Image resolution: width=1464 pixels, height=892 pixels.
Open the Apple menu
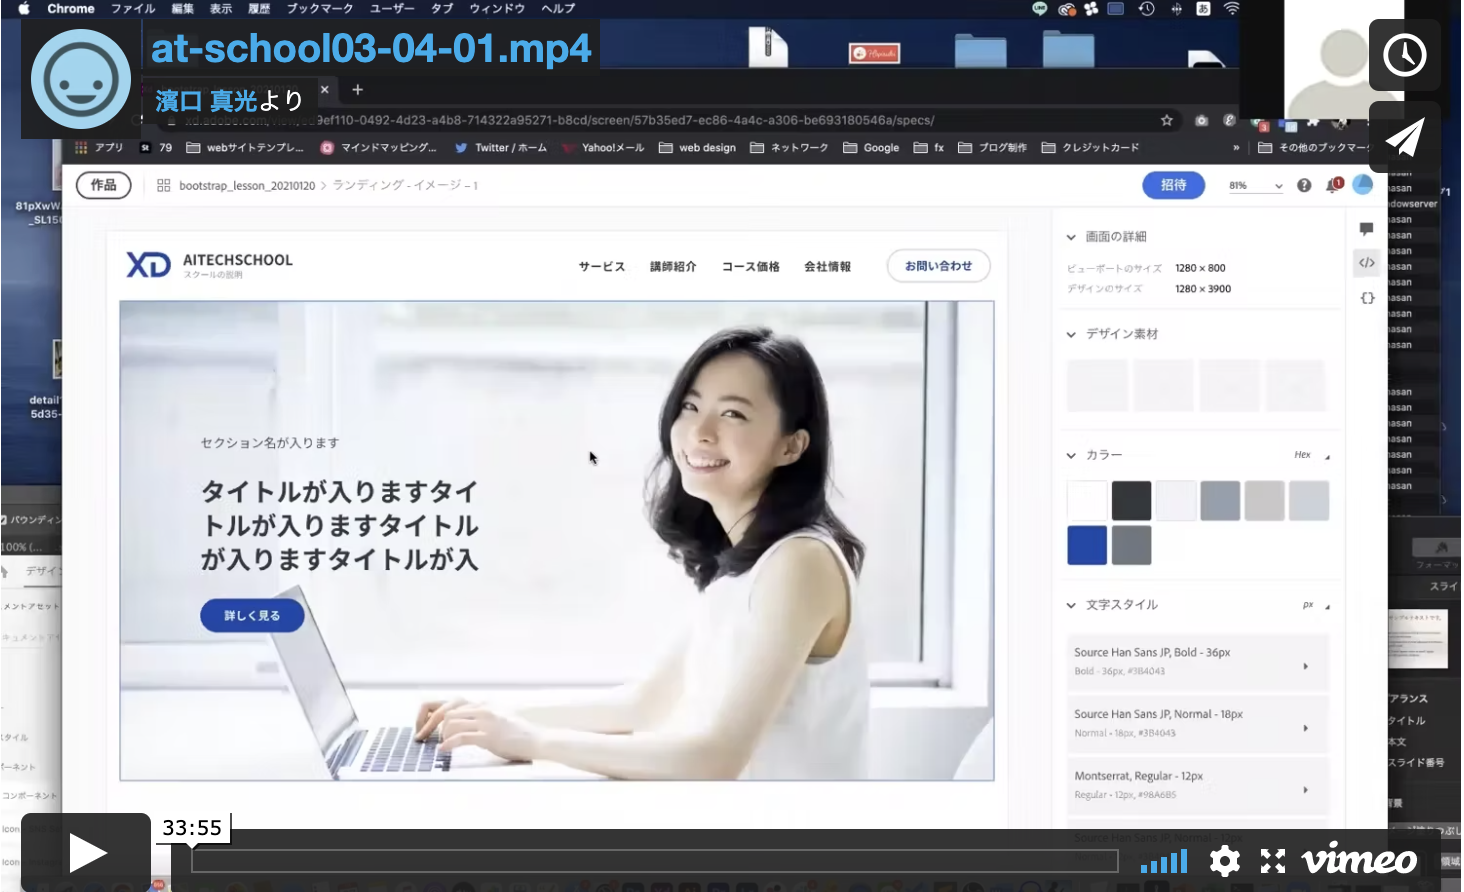(24, 8)
